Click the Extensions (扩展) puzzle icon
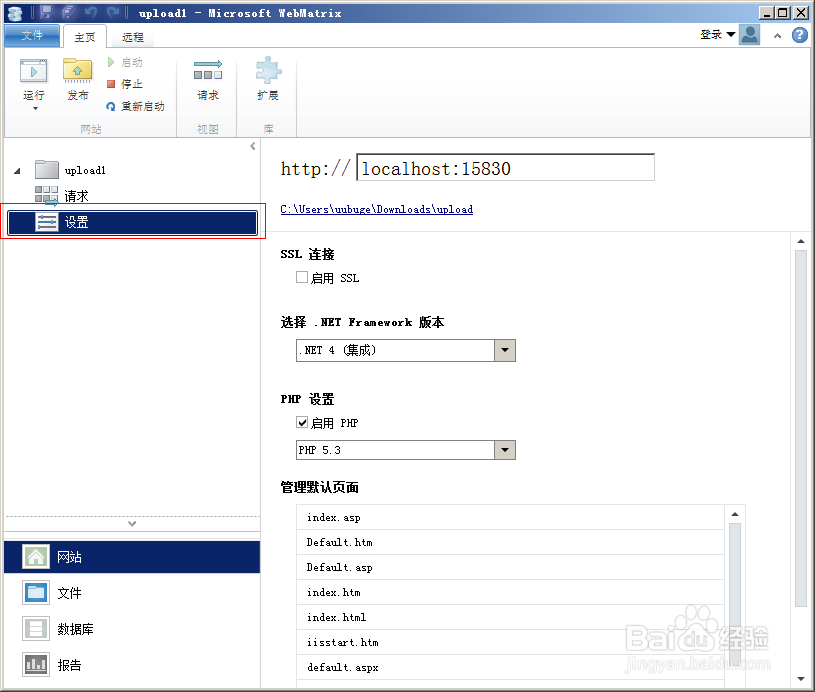 tap(268, 70)
